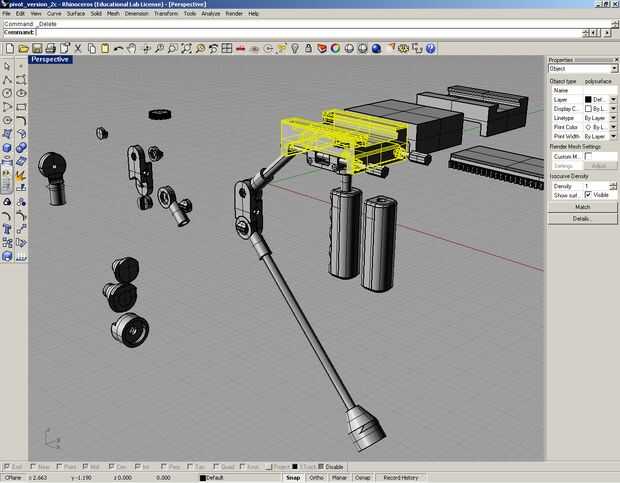Select the arrow pointer tool in left toolbar

(7, 66)
